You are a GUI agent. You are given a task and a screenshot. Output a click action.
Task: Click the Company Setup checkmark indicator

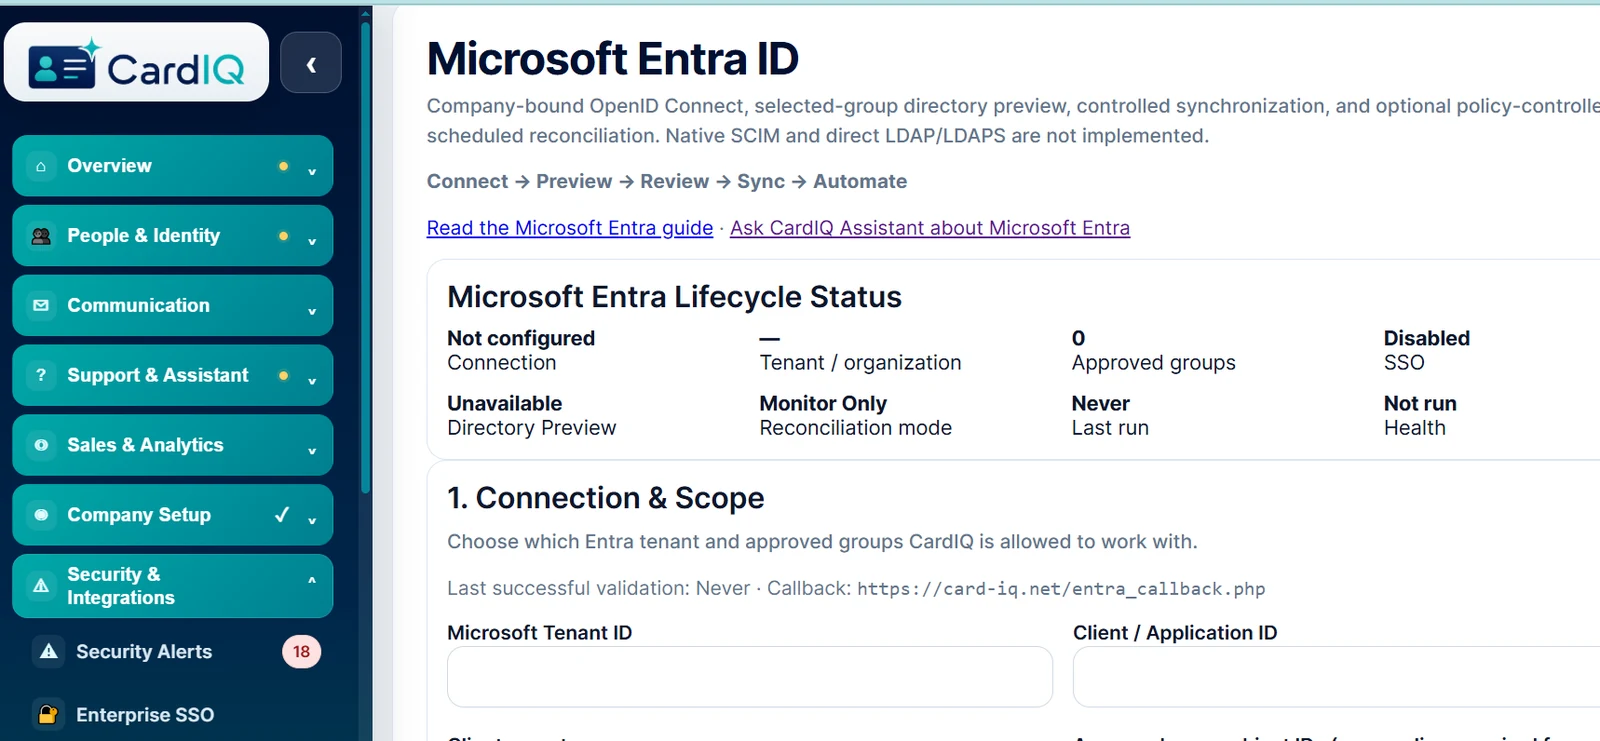coord(282,515)
